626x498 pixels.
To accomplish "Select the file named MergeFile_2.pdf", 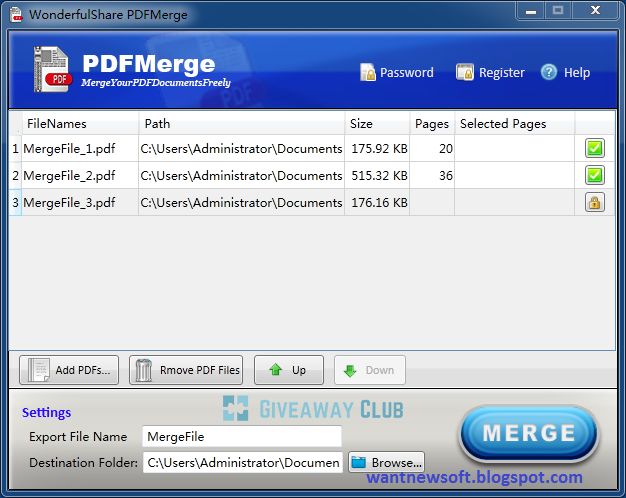I will (80, 175).
